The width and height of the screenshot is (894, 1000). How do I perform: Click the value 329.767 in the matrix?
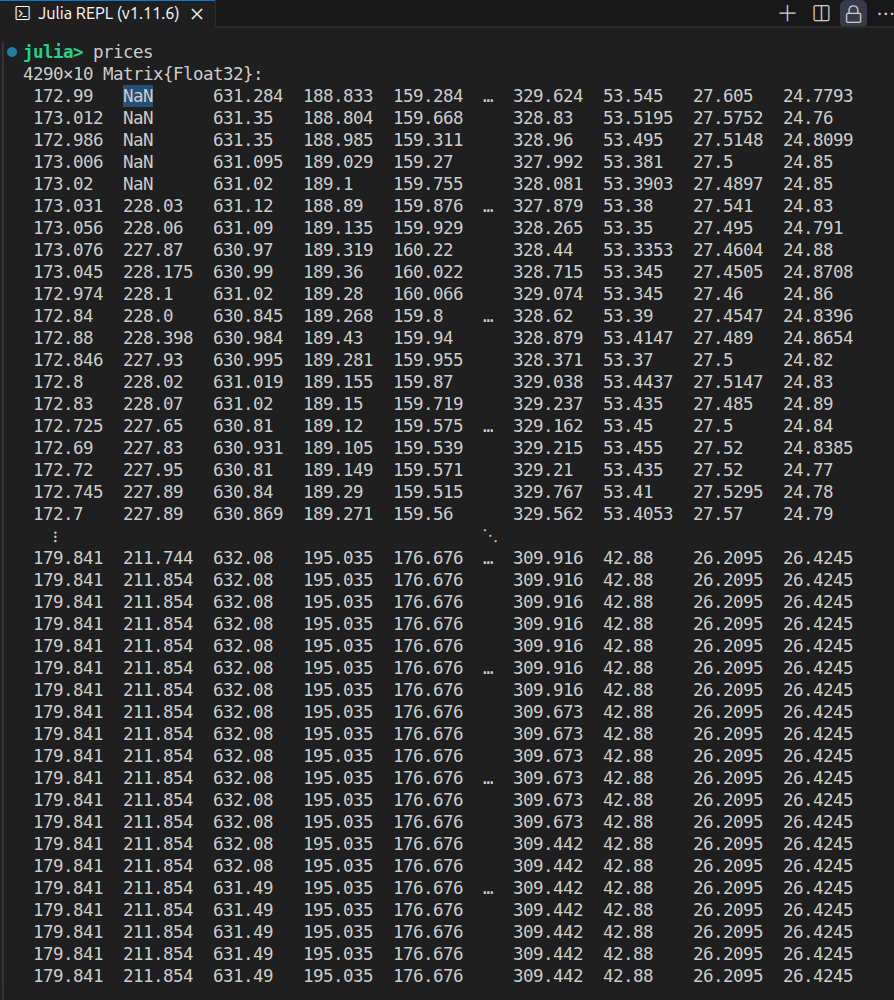click(x=548, y=492)
